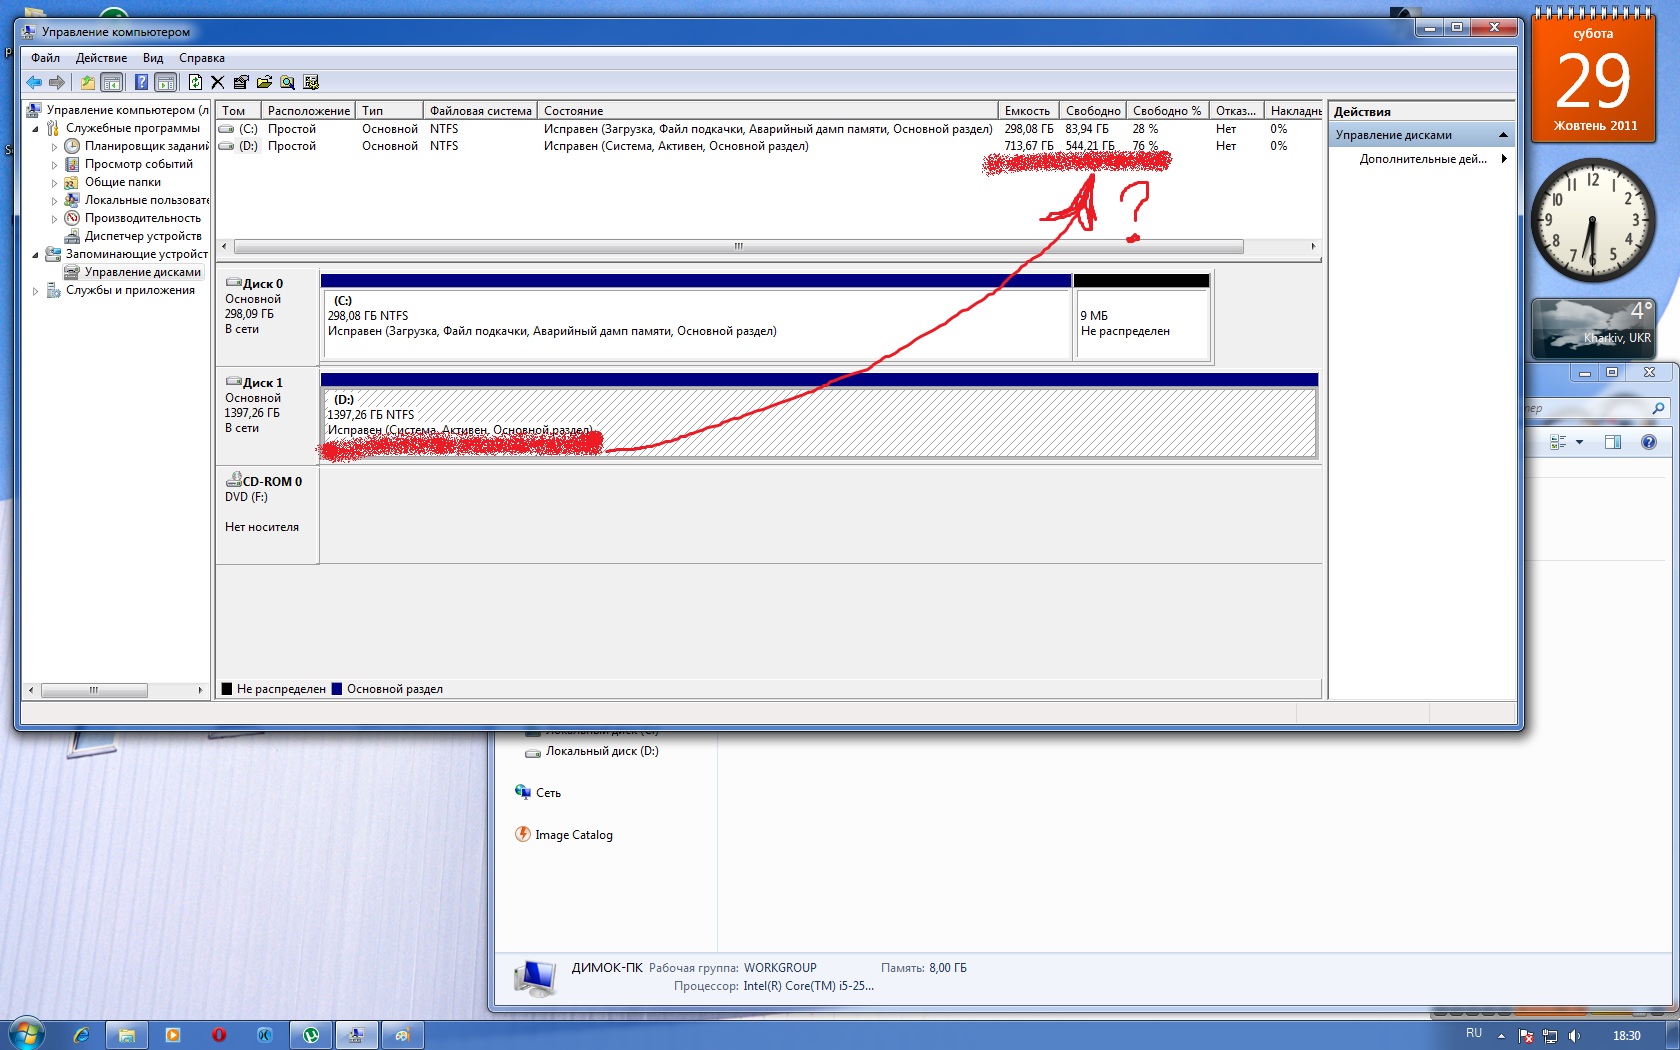Click the tree pane horizontal scrollbar
This screenshot has width=1680, height=1050.
tap(94, 690)
